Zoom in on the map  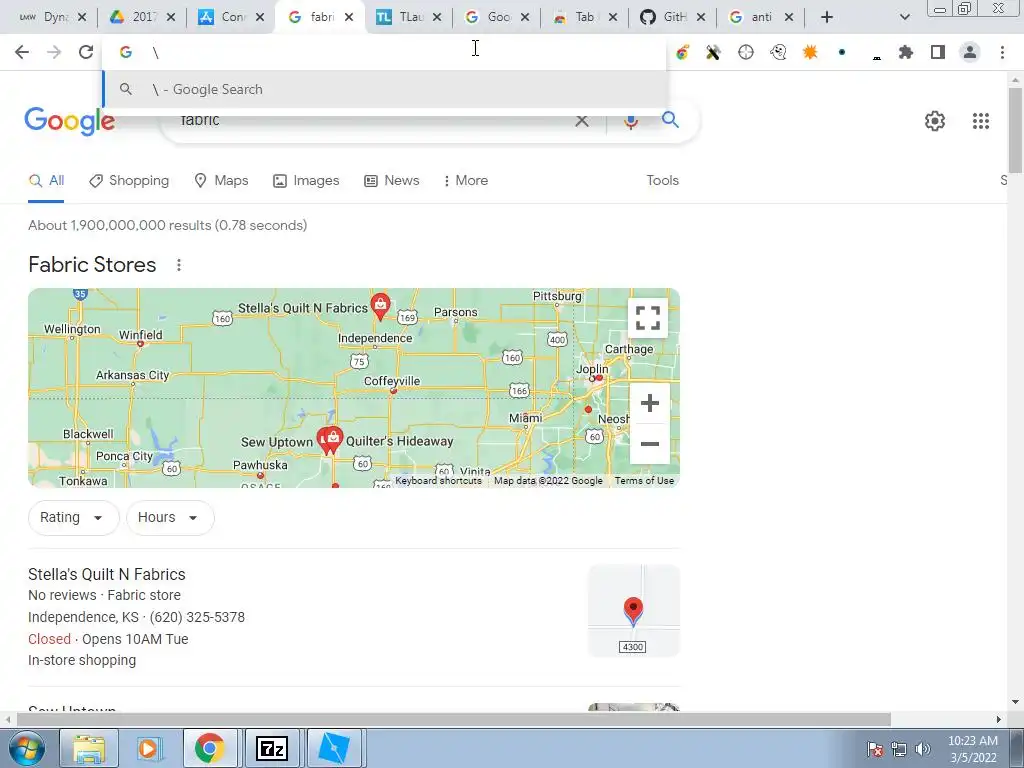coord(649,403)
